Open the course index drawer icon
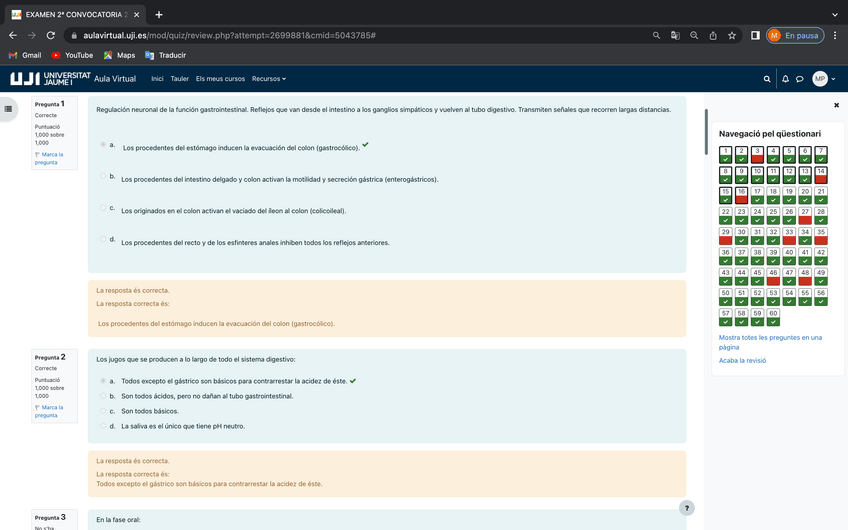Image resolution: width=848 pixels, height=530 pixels. tap(9, 108)
